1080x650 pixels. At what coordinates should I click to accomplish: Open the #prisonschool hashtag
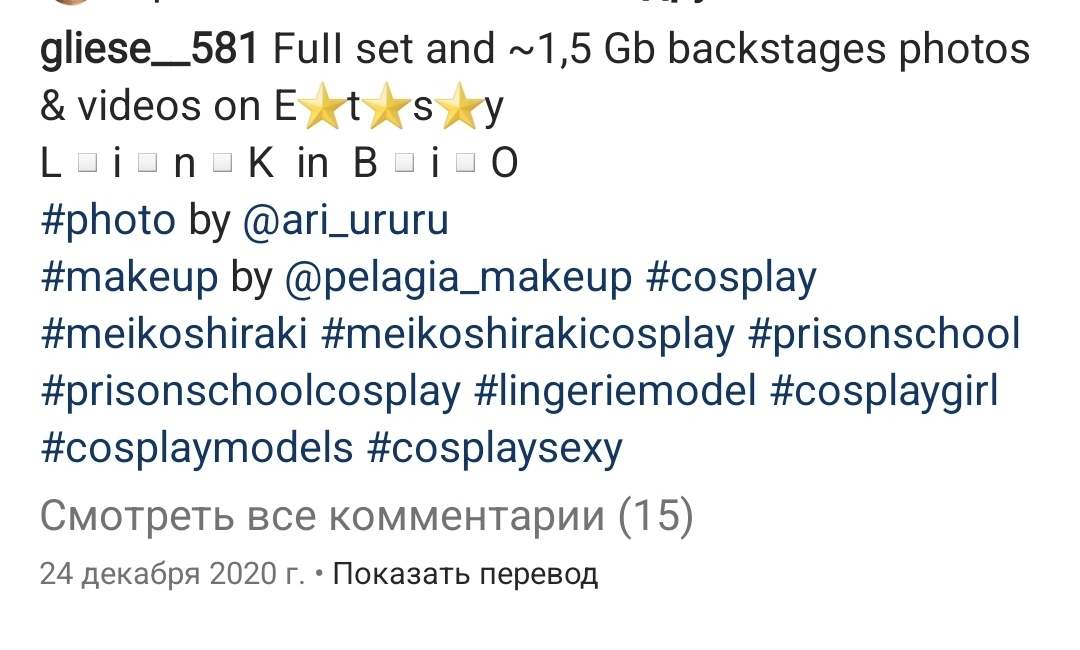pos(884,335)
